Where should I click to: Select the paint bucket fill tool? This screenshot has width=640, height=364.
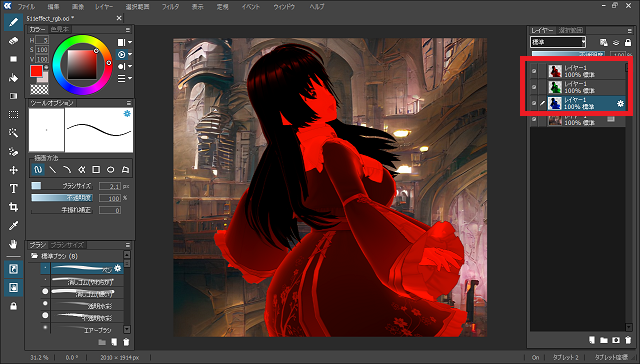pyautogui.click(x=13, y=78)
